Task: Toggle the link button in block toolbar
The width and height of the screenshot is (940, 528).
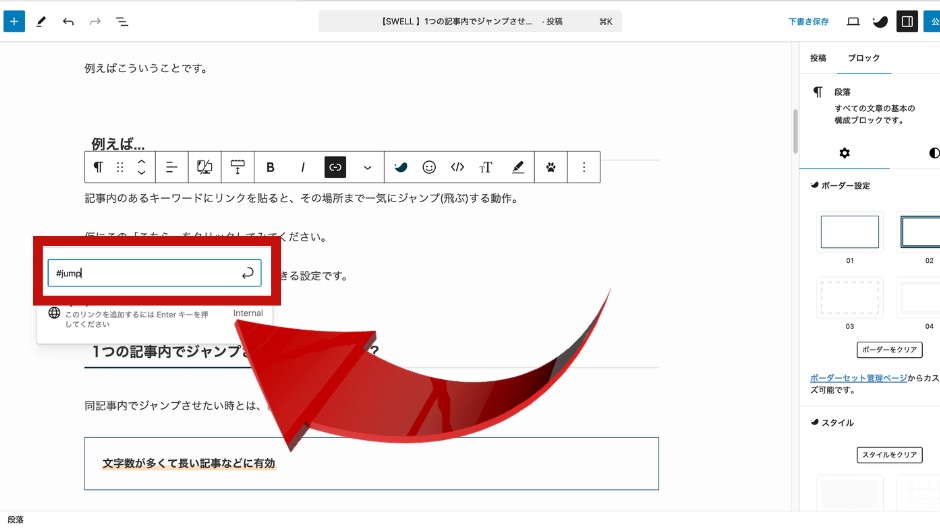Action: [335, 167]
